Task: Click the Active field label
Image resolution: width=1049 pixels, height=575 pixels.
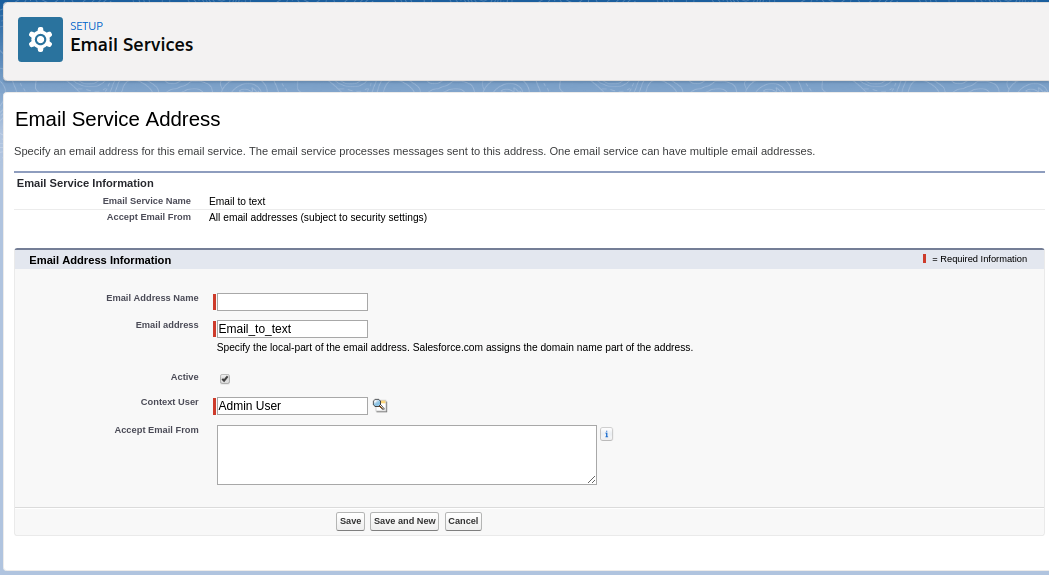Action: (x=185, y=377)
